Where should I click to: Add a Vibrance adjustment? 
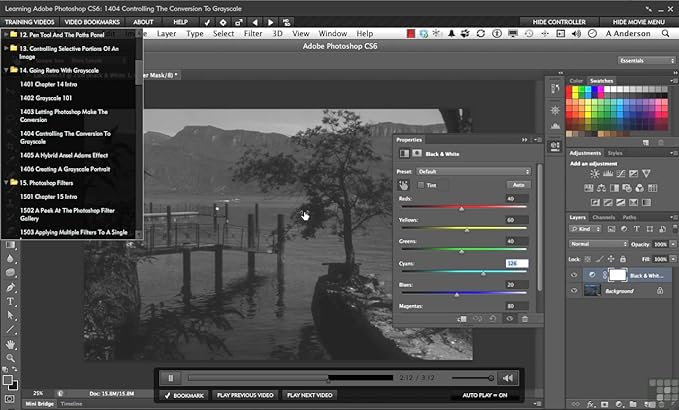point(647,174)
